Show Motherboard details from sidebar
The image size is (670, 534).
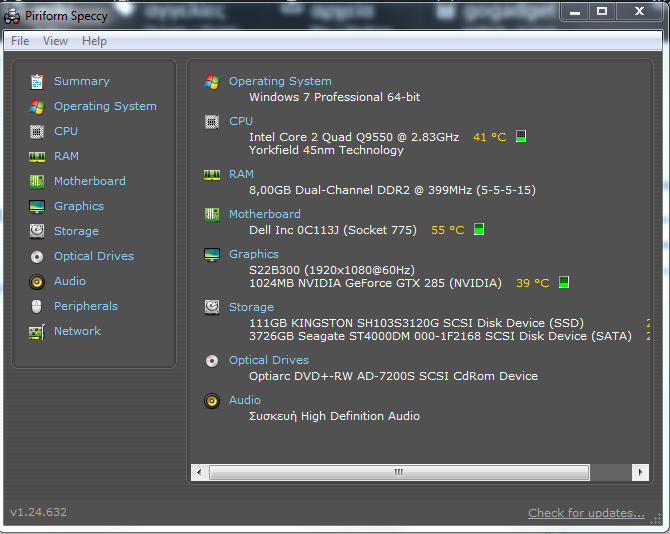pyautogui.click(x=90, y=181)
